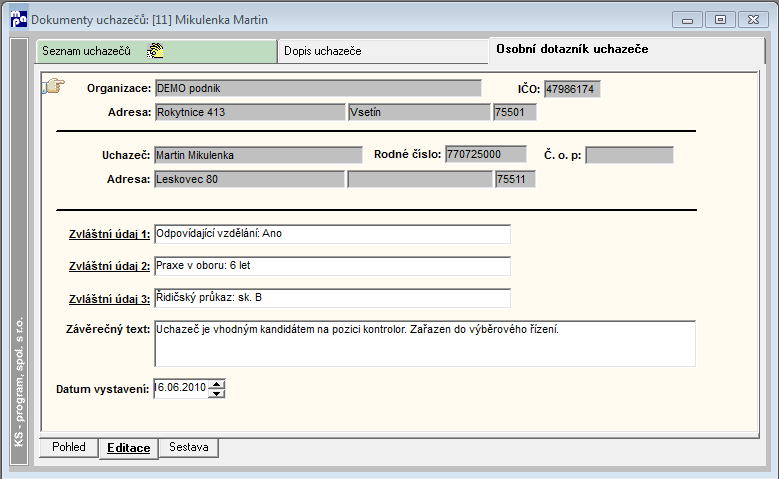
Task: Click into the Závěrečný text box
Action: click(425, 344)
